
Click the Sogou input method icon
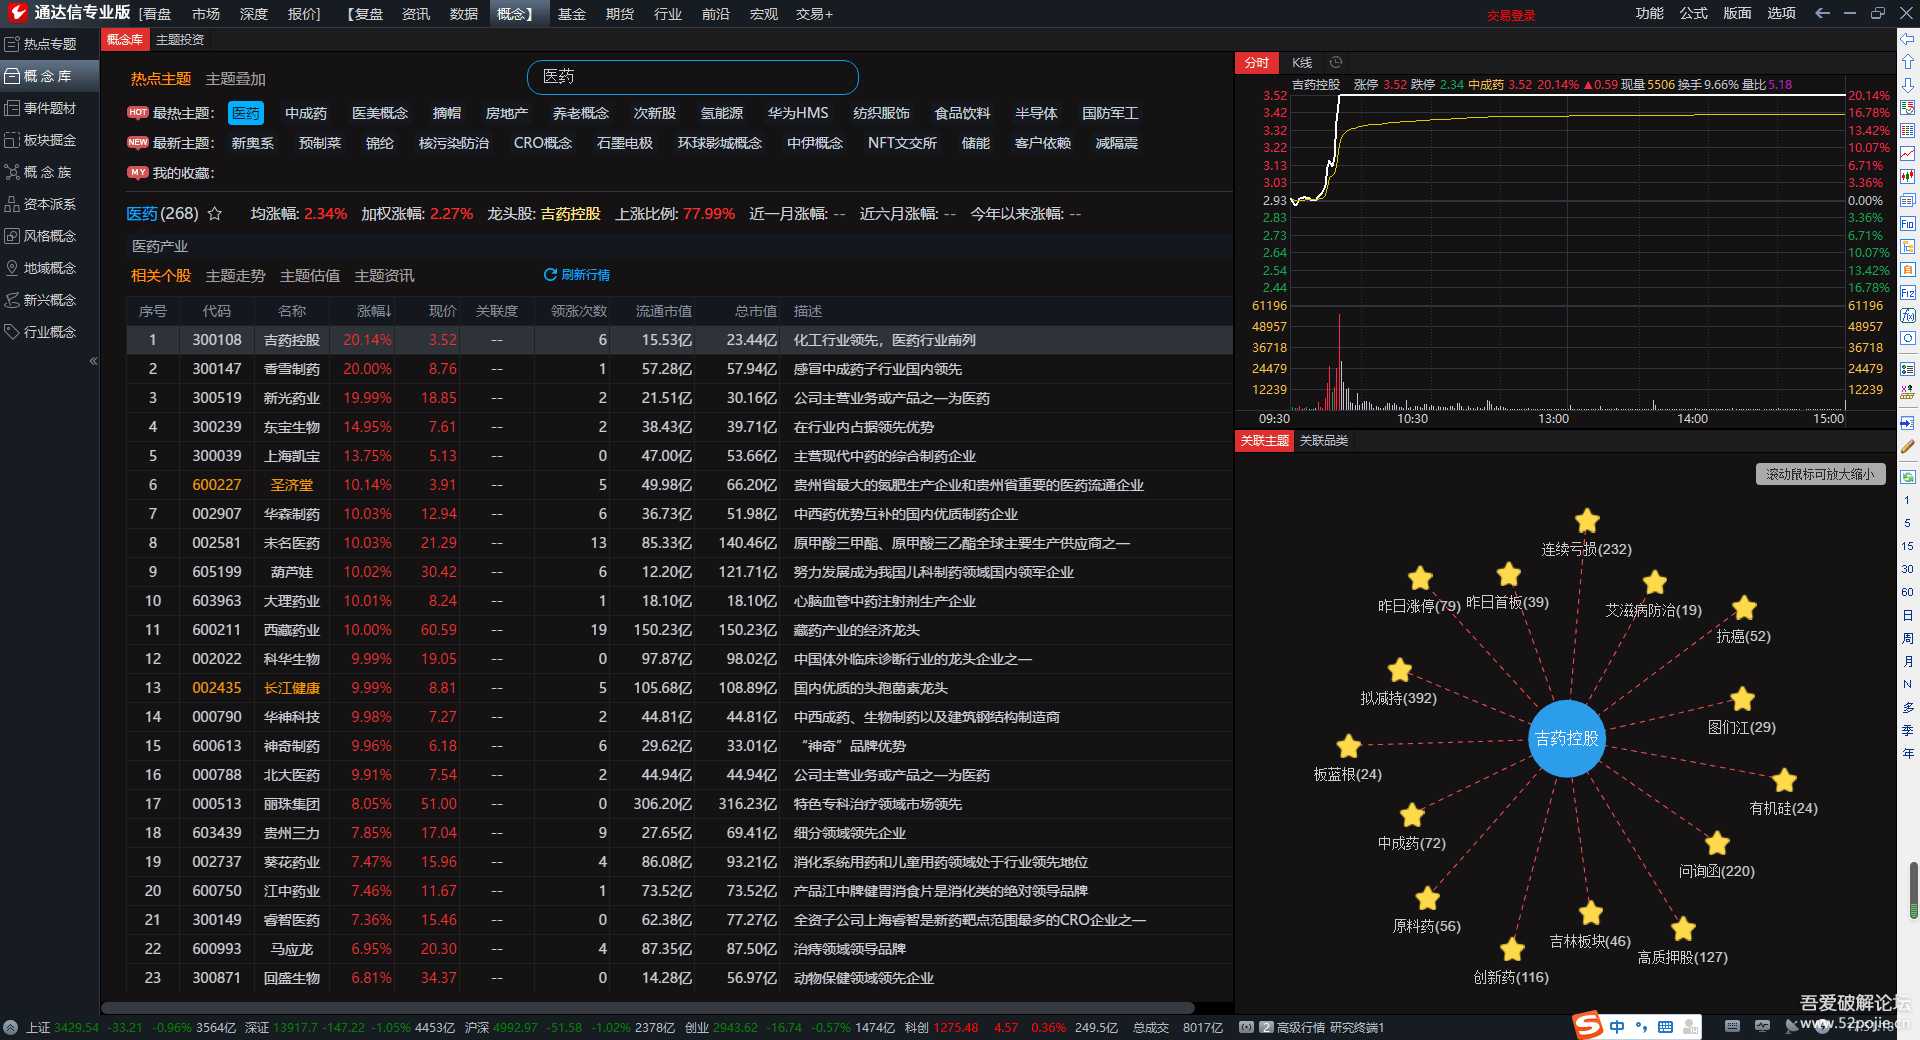(x=1587, y=1026)
